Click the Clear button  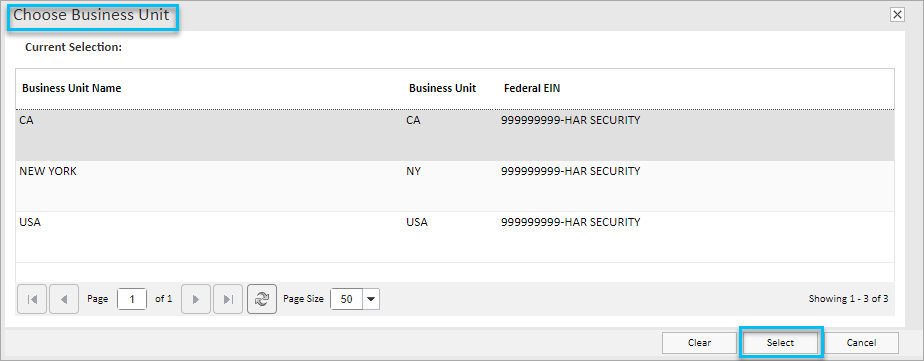pos(699,343)
